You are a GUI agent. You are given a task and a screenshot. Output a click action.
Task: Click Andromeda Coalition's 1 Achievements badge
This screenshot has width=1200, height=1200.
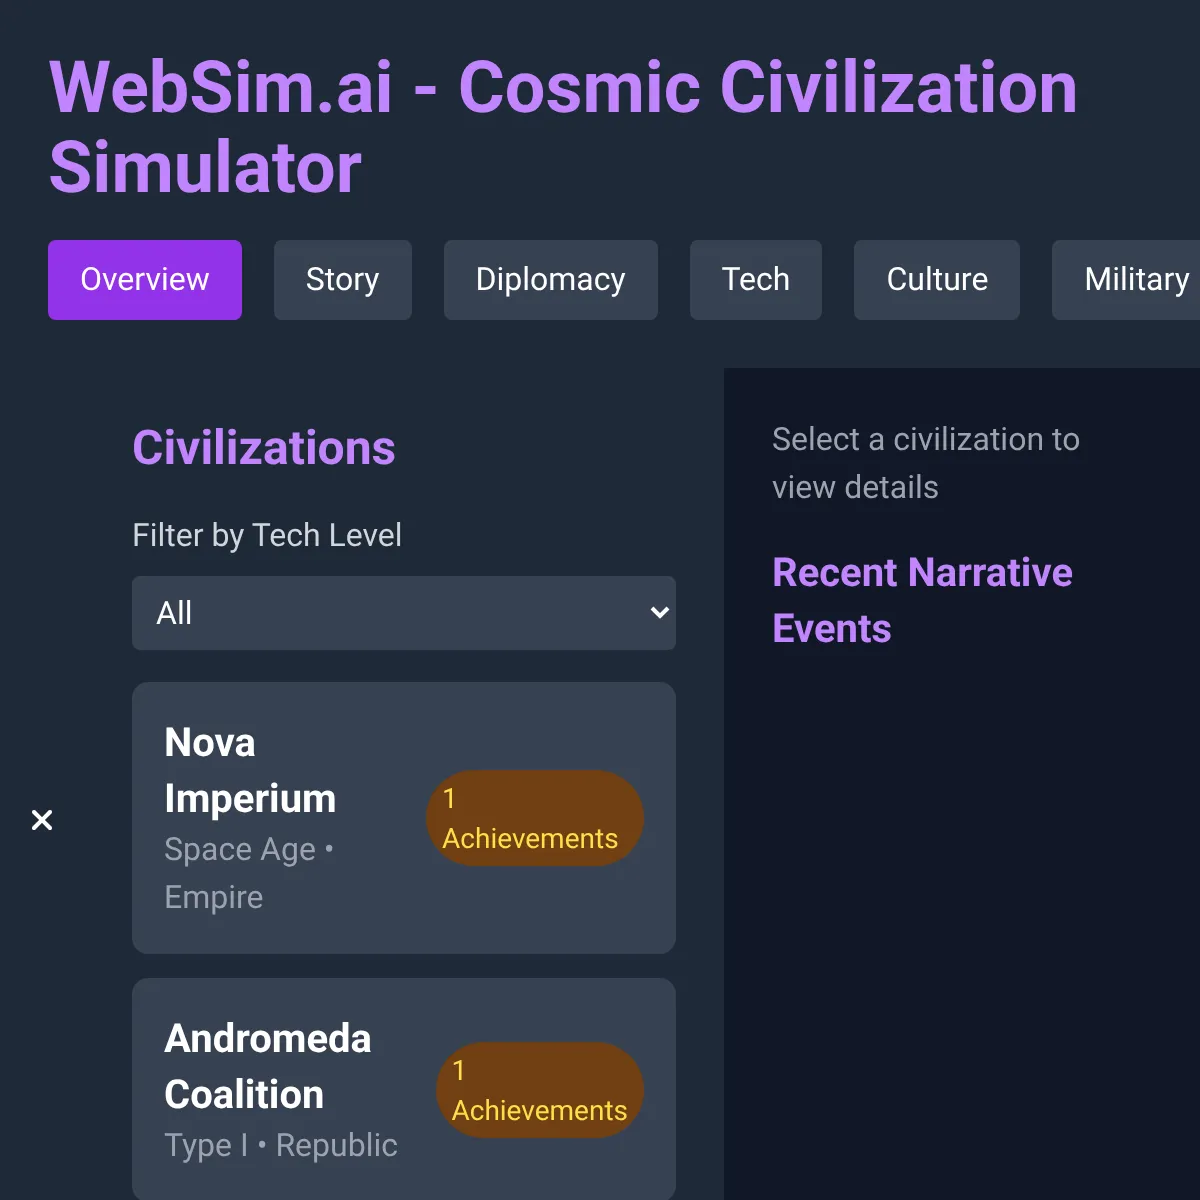coord(540,1090)
